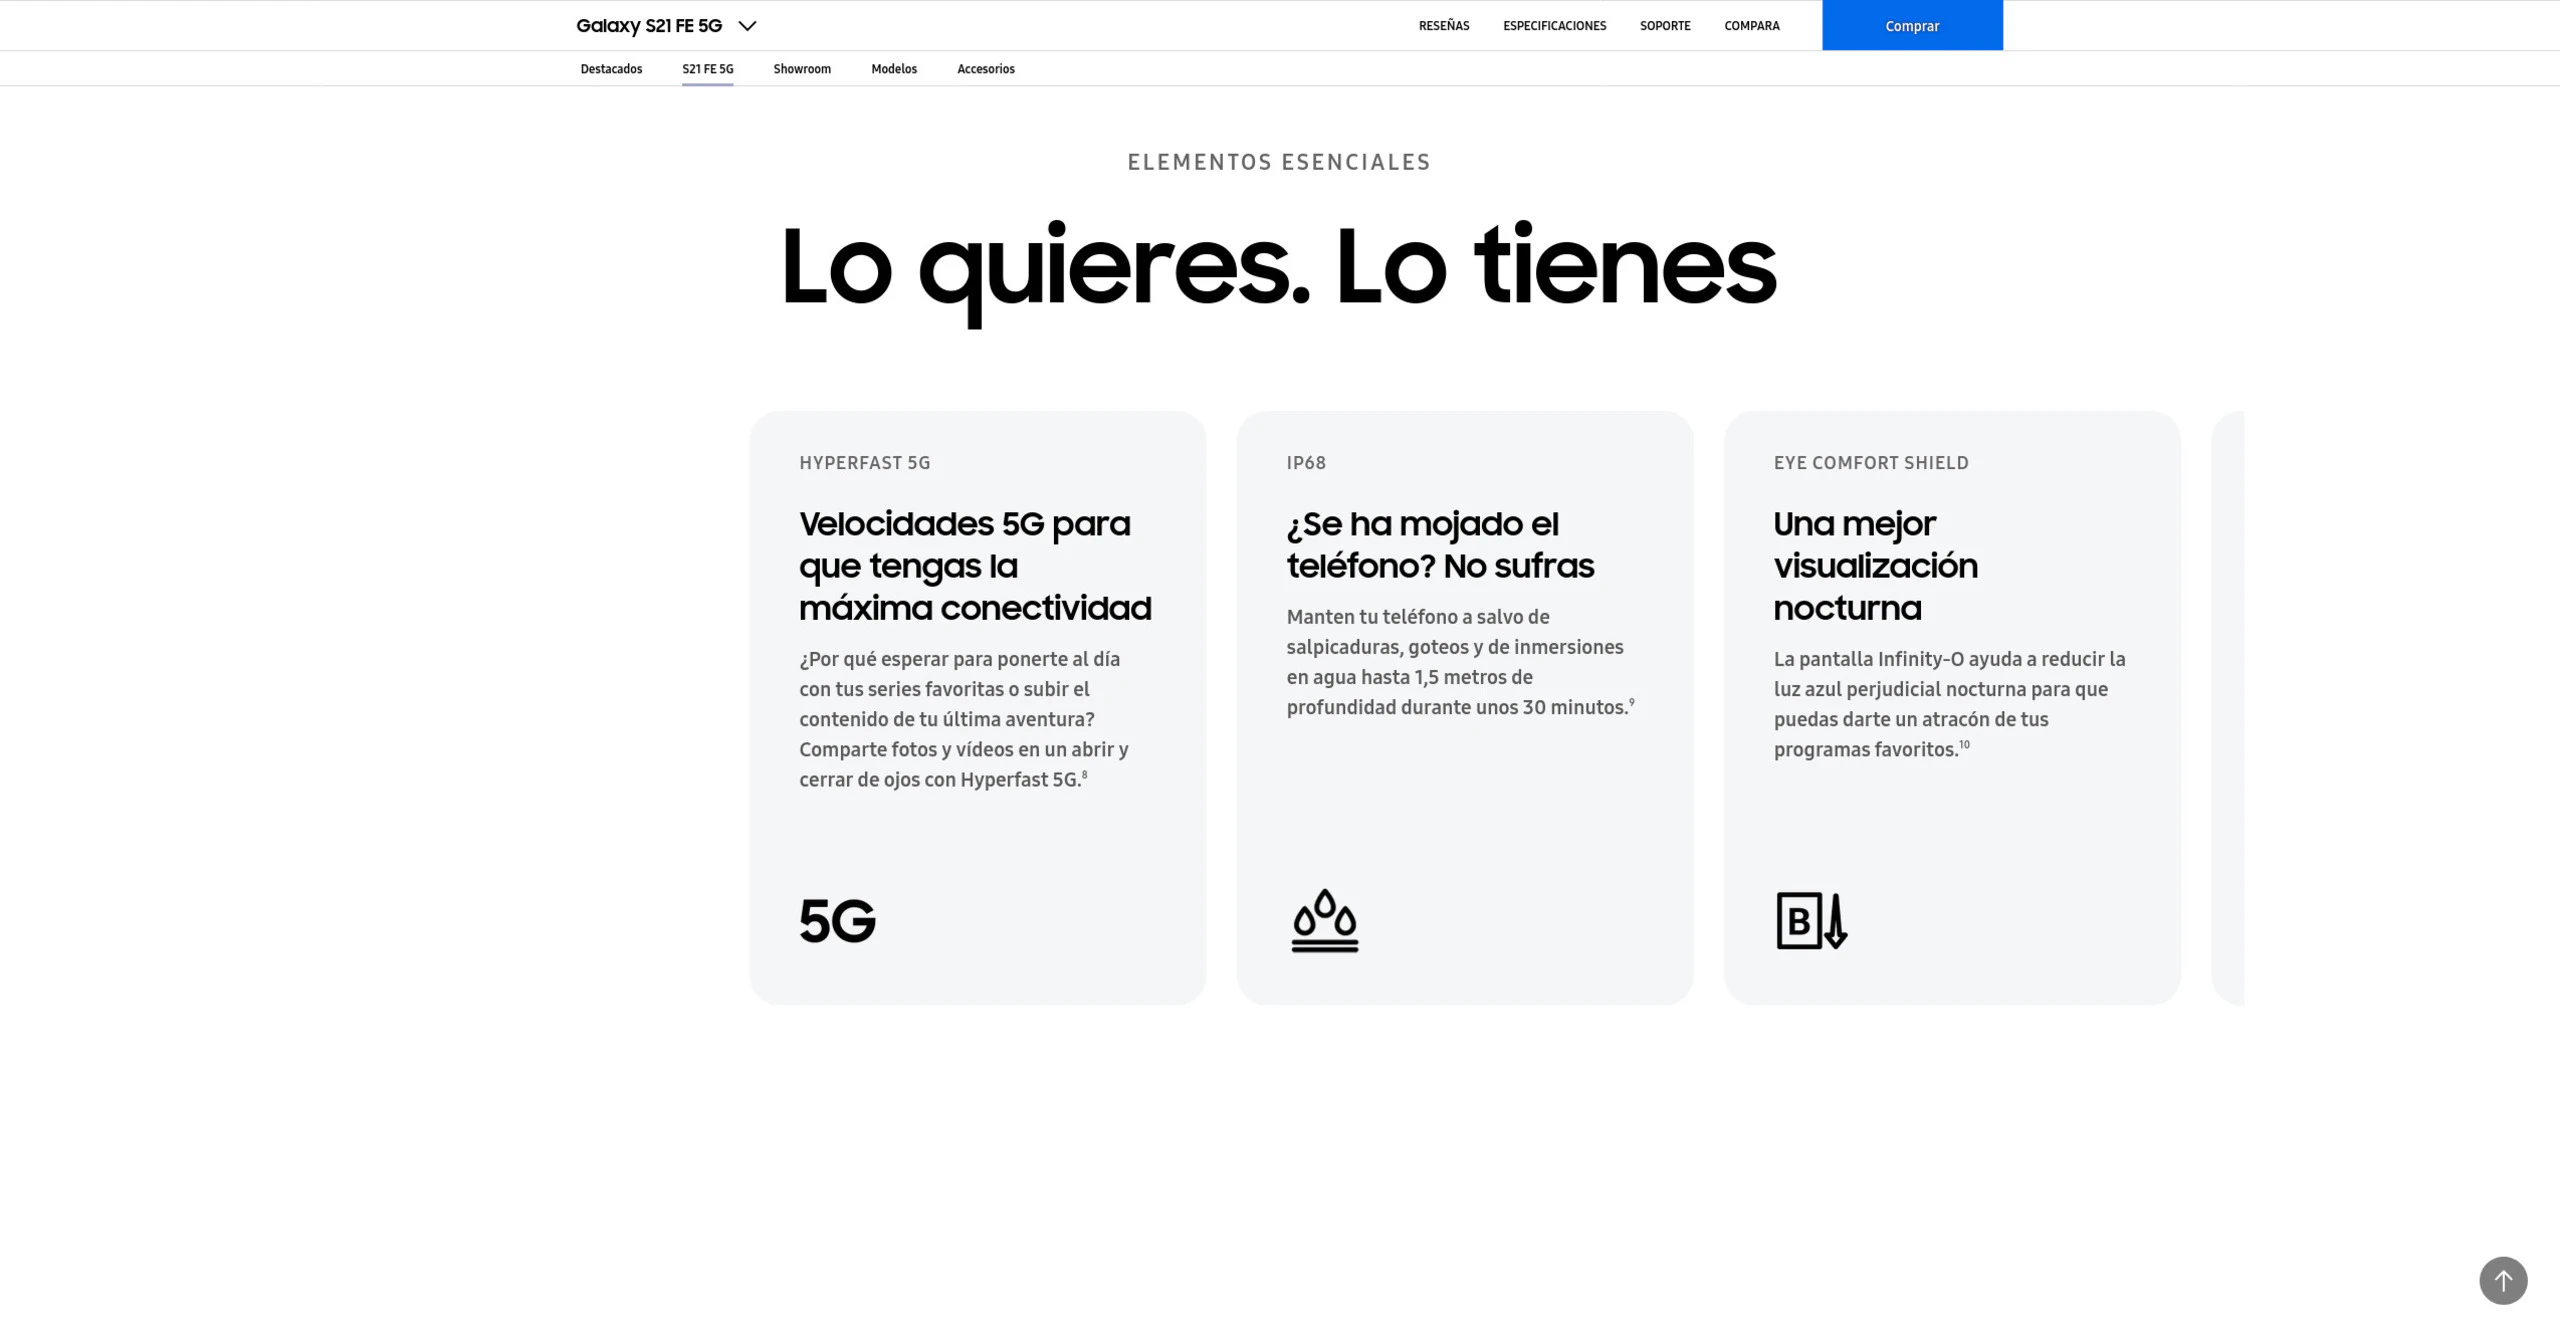The height and width of the screenshot is (1329, 2560).
Task: Open the Galaxy S21 FE 5G title menu
Action: [648, 26]
